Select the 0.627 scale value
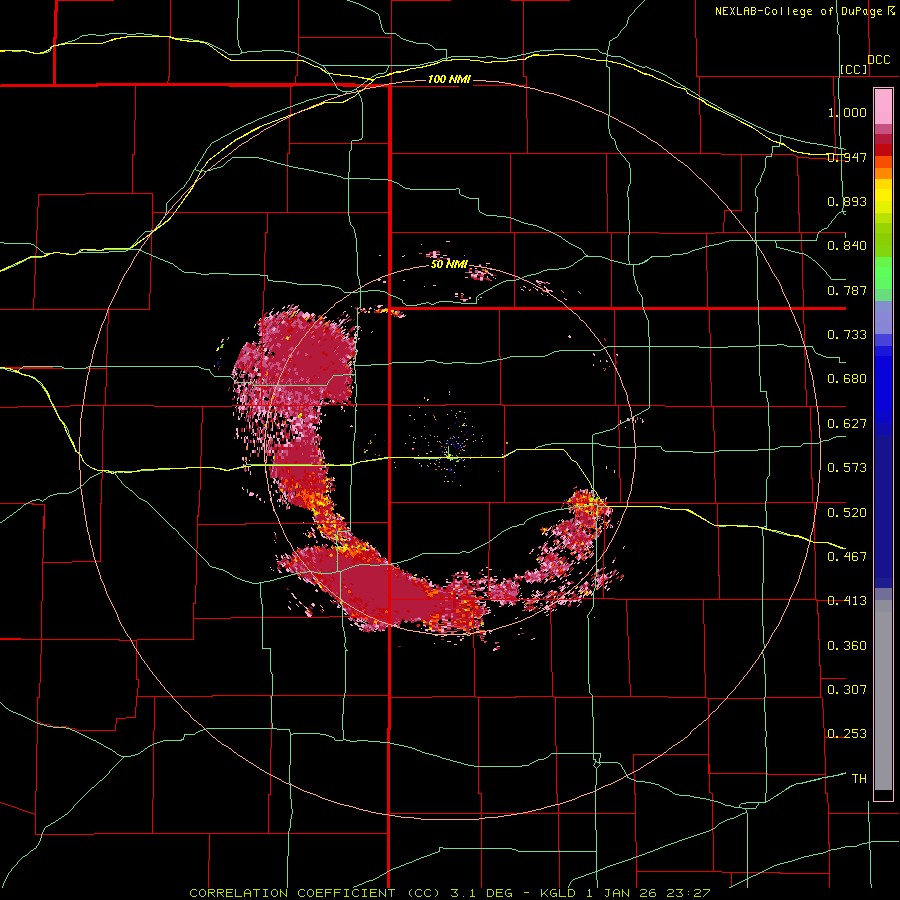Viewport: 900px width, 900px height. (x=847, y=424)
